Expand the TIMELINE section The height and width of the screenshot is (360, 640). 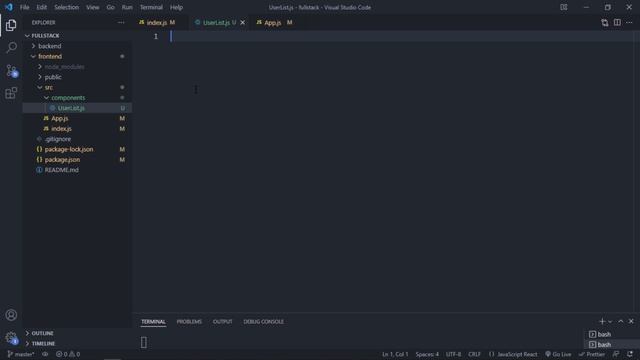click(x=77, y=344)
